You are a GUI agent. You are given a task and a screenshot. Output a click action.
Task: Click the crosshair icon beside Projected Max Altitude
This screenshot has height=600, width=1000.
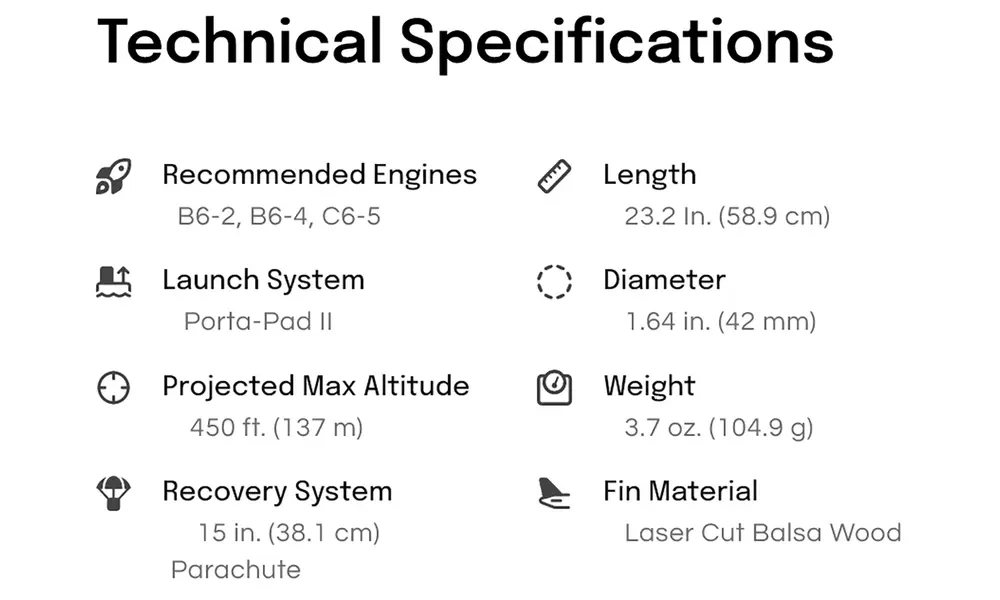[114, 387]
